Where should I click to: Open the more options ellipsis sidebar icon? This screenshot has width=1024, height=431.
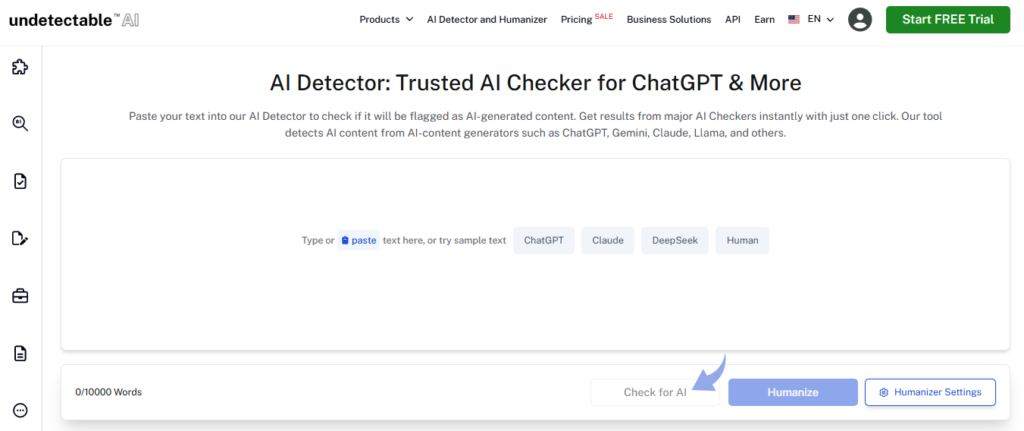(x=20, y=410)
